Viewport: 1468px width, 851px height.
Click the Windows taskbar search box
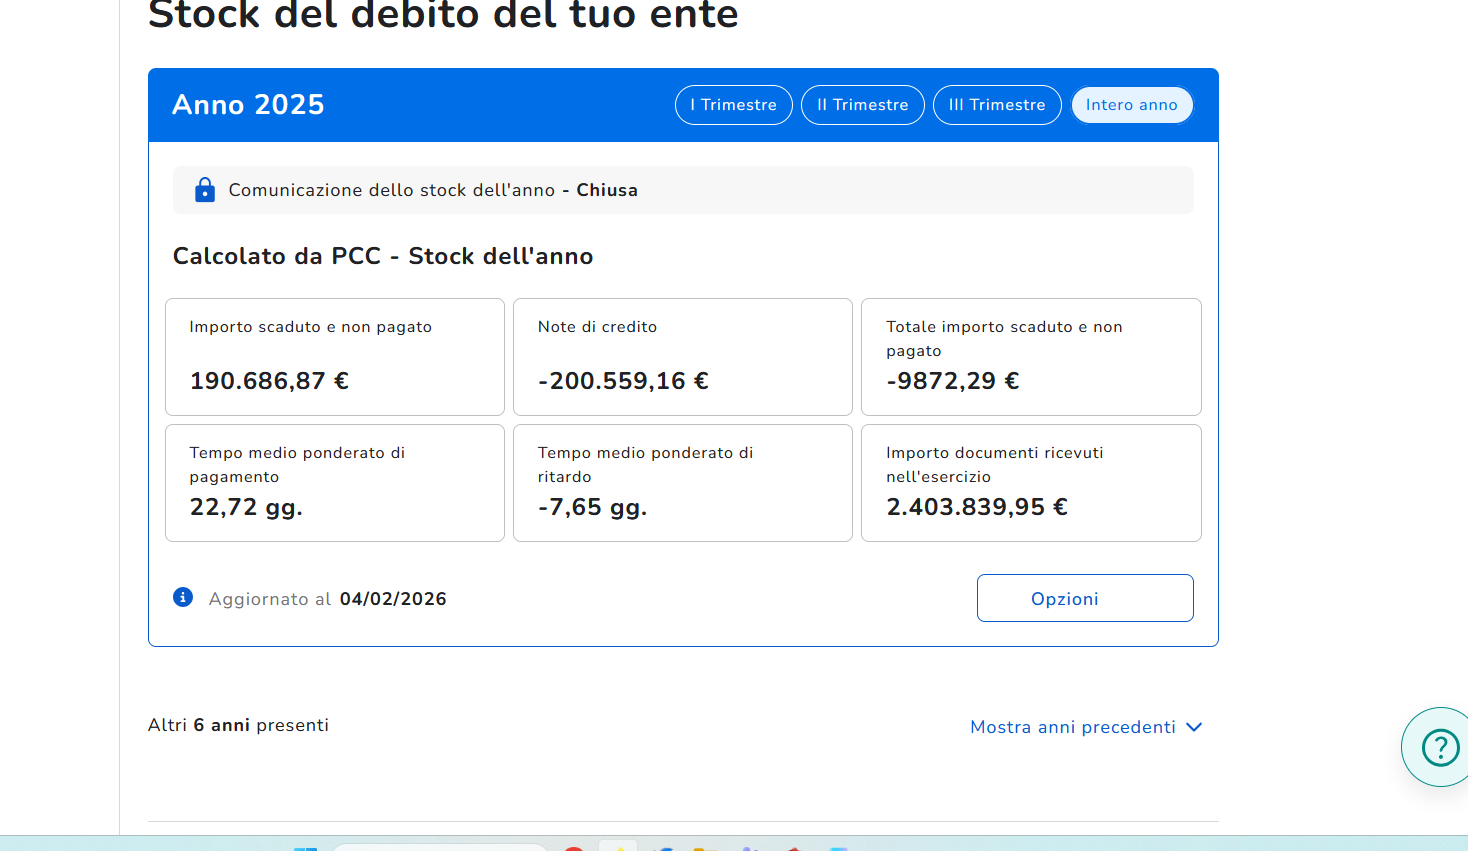pyautogui.click(x=440, y=847)
